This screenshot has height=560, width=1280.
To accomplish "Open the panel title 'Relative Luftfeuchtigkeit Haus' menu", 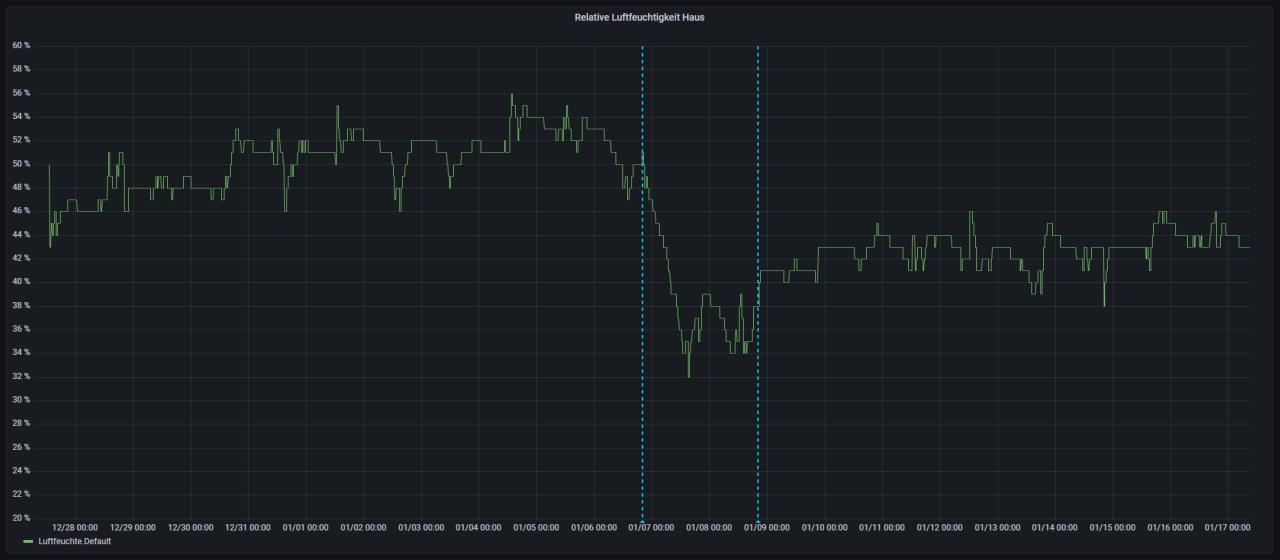I will click(639, 17).
